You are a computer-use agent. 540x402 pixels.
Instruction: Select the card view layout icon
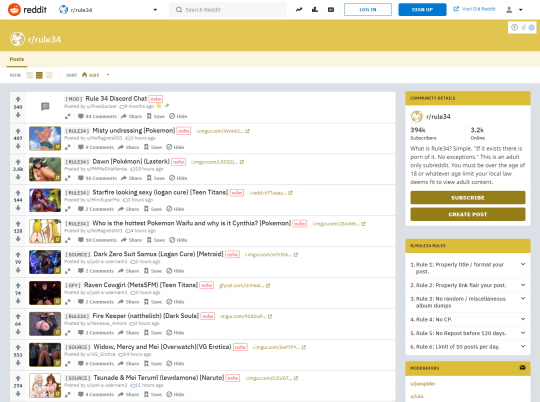[x=30, y=75]
